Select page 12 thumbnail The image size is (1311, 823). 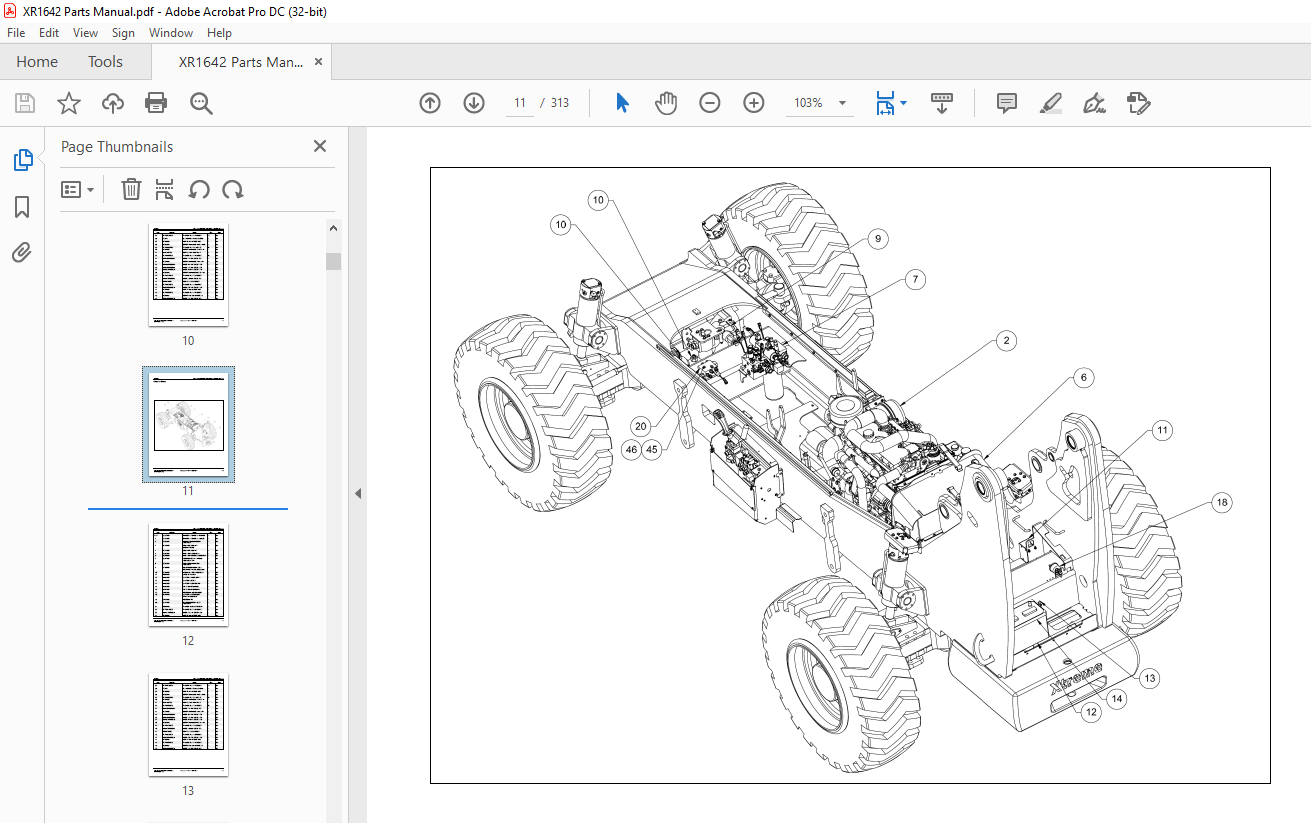click(189, 575)
